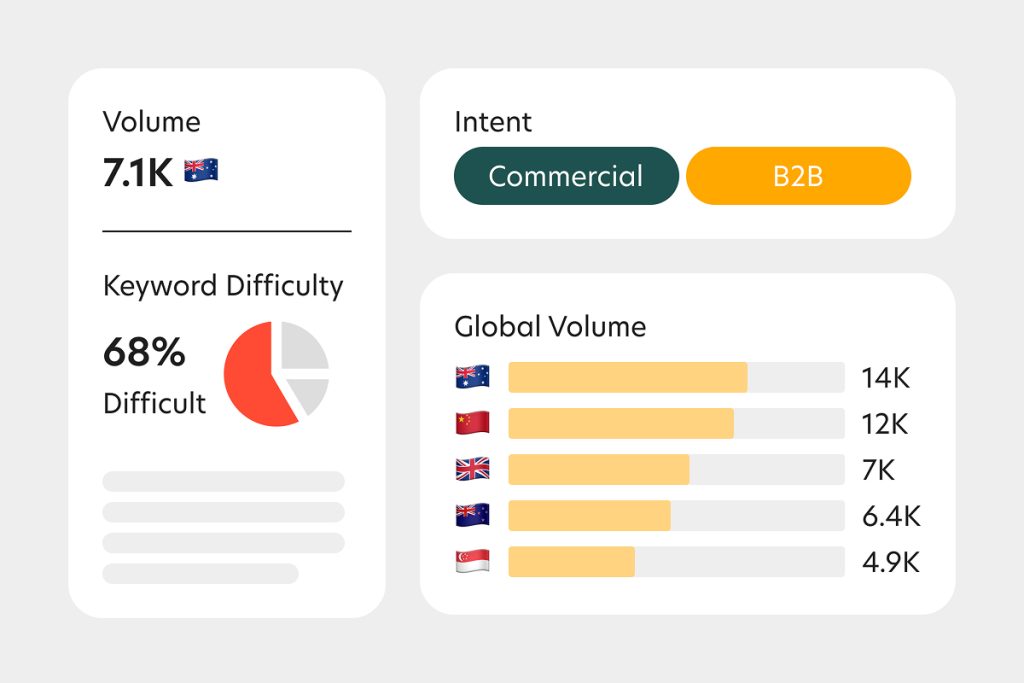
Task: Click the 4.9K volume bar
Action: tap(571, 561)
